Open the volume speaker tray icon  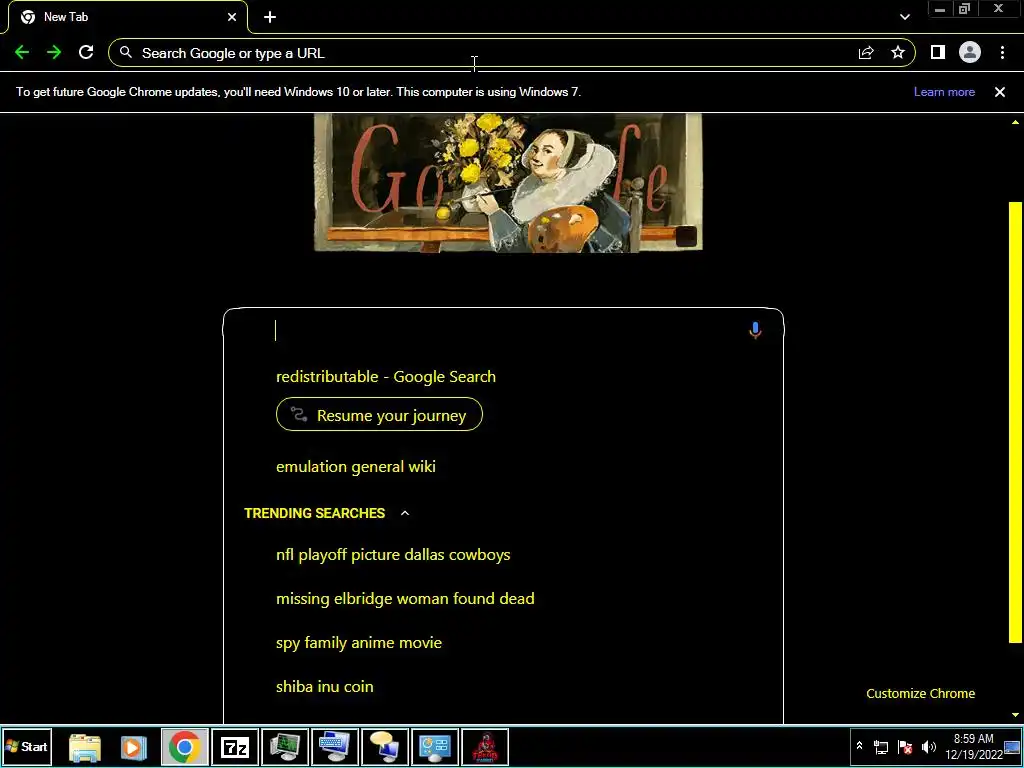[x=929, y=747]
